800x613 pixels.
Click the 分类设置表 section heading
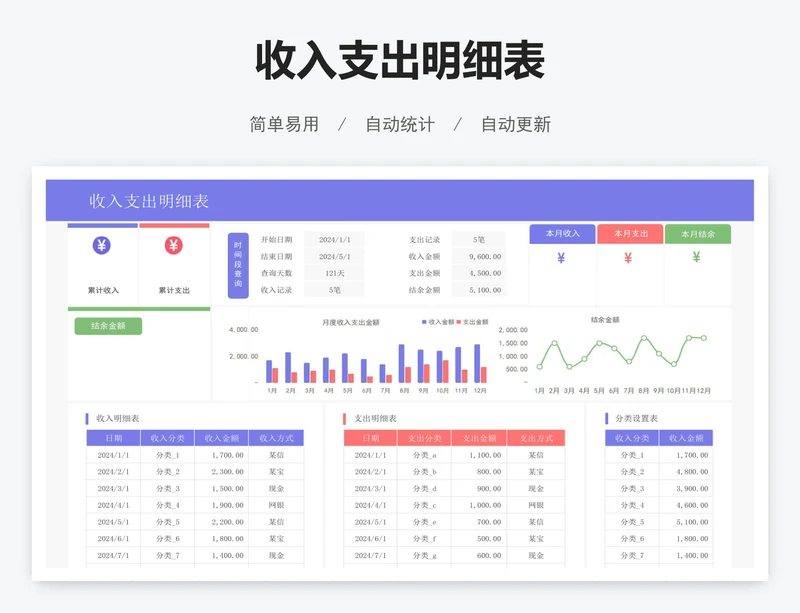click(636, 419)
